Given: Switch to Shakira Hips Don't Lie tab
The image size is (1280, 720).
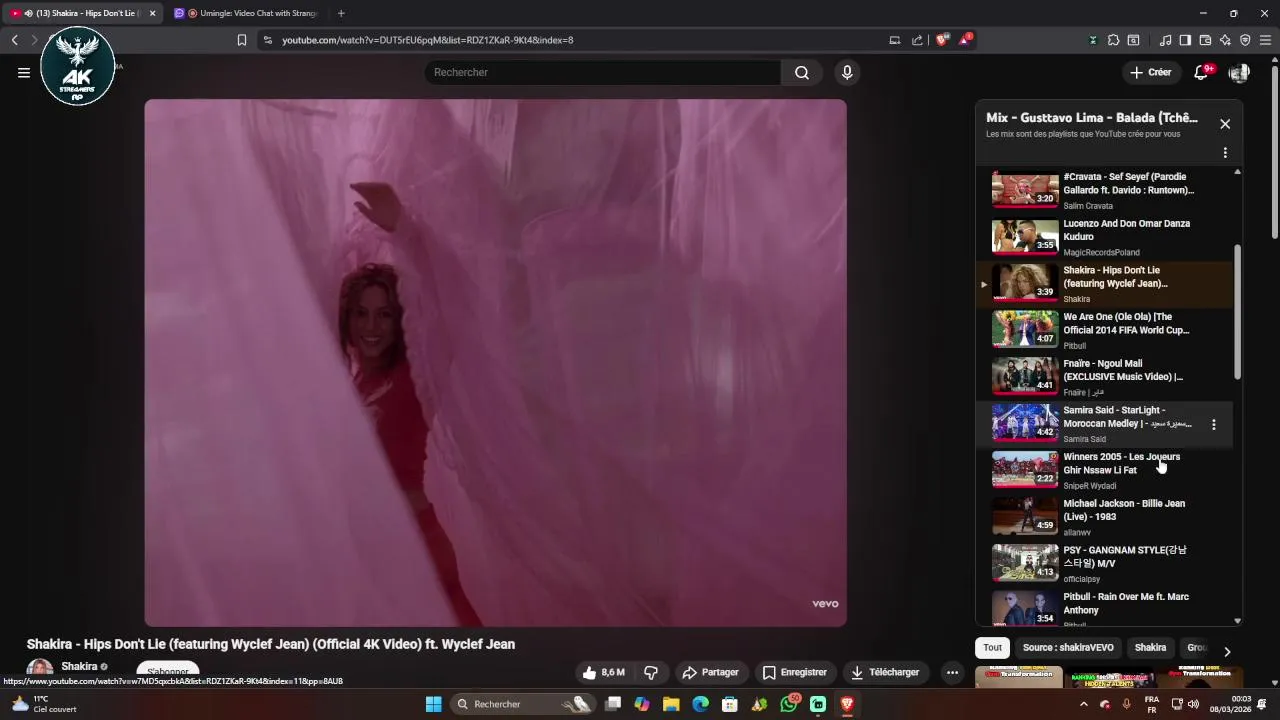Looking at the screenshot, I should 80,13.
